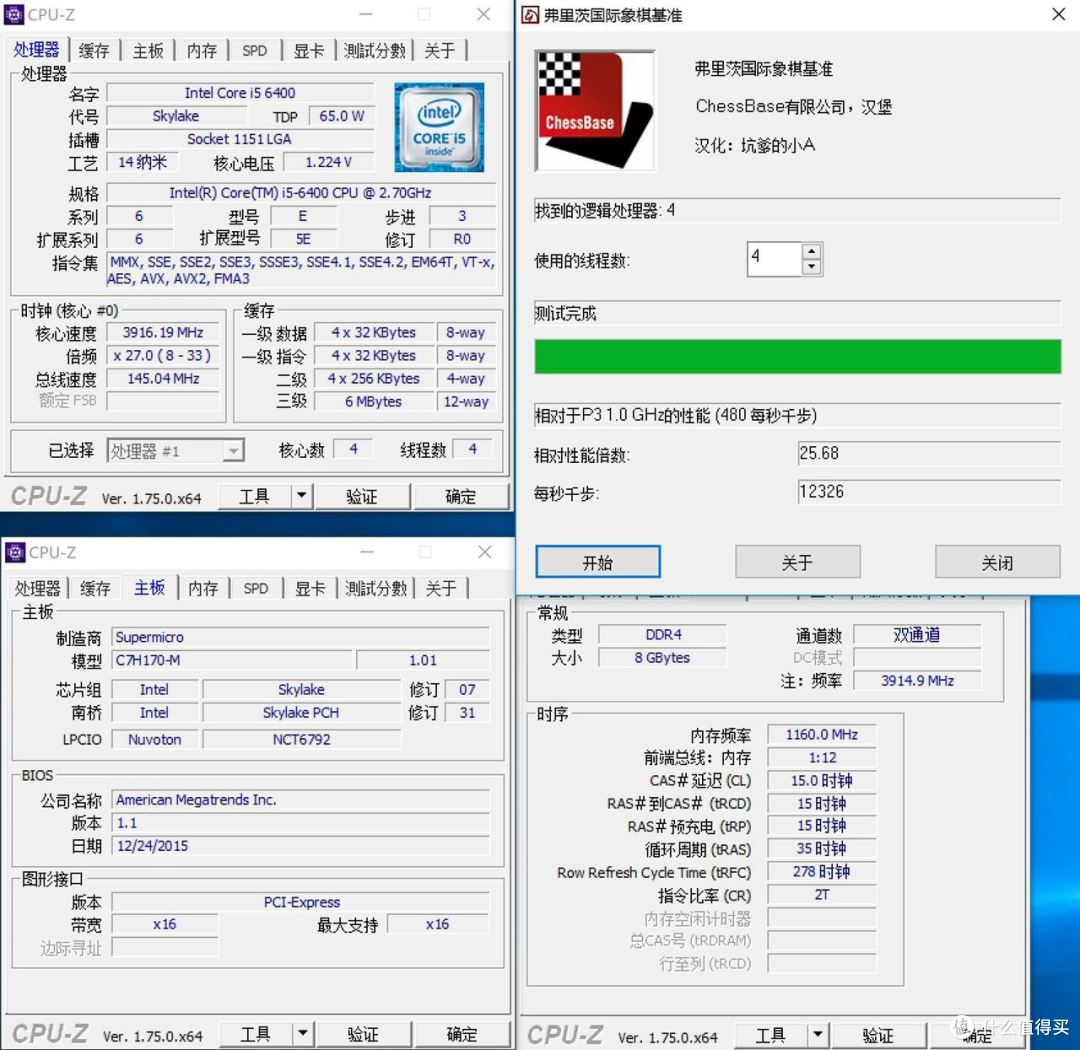
Task: Open SPD tab in top CPU-Z
Action: click(x=254, y=51)
